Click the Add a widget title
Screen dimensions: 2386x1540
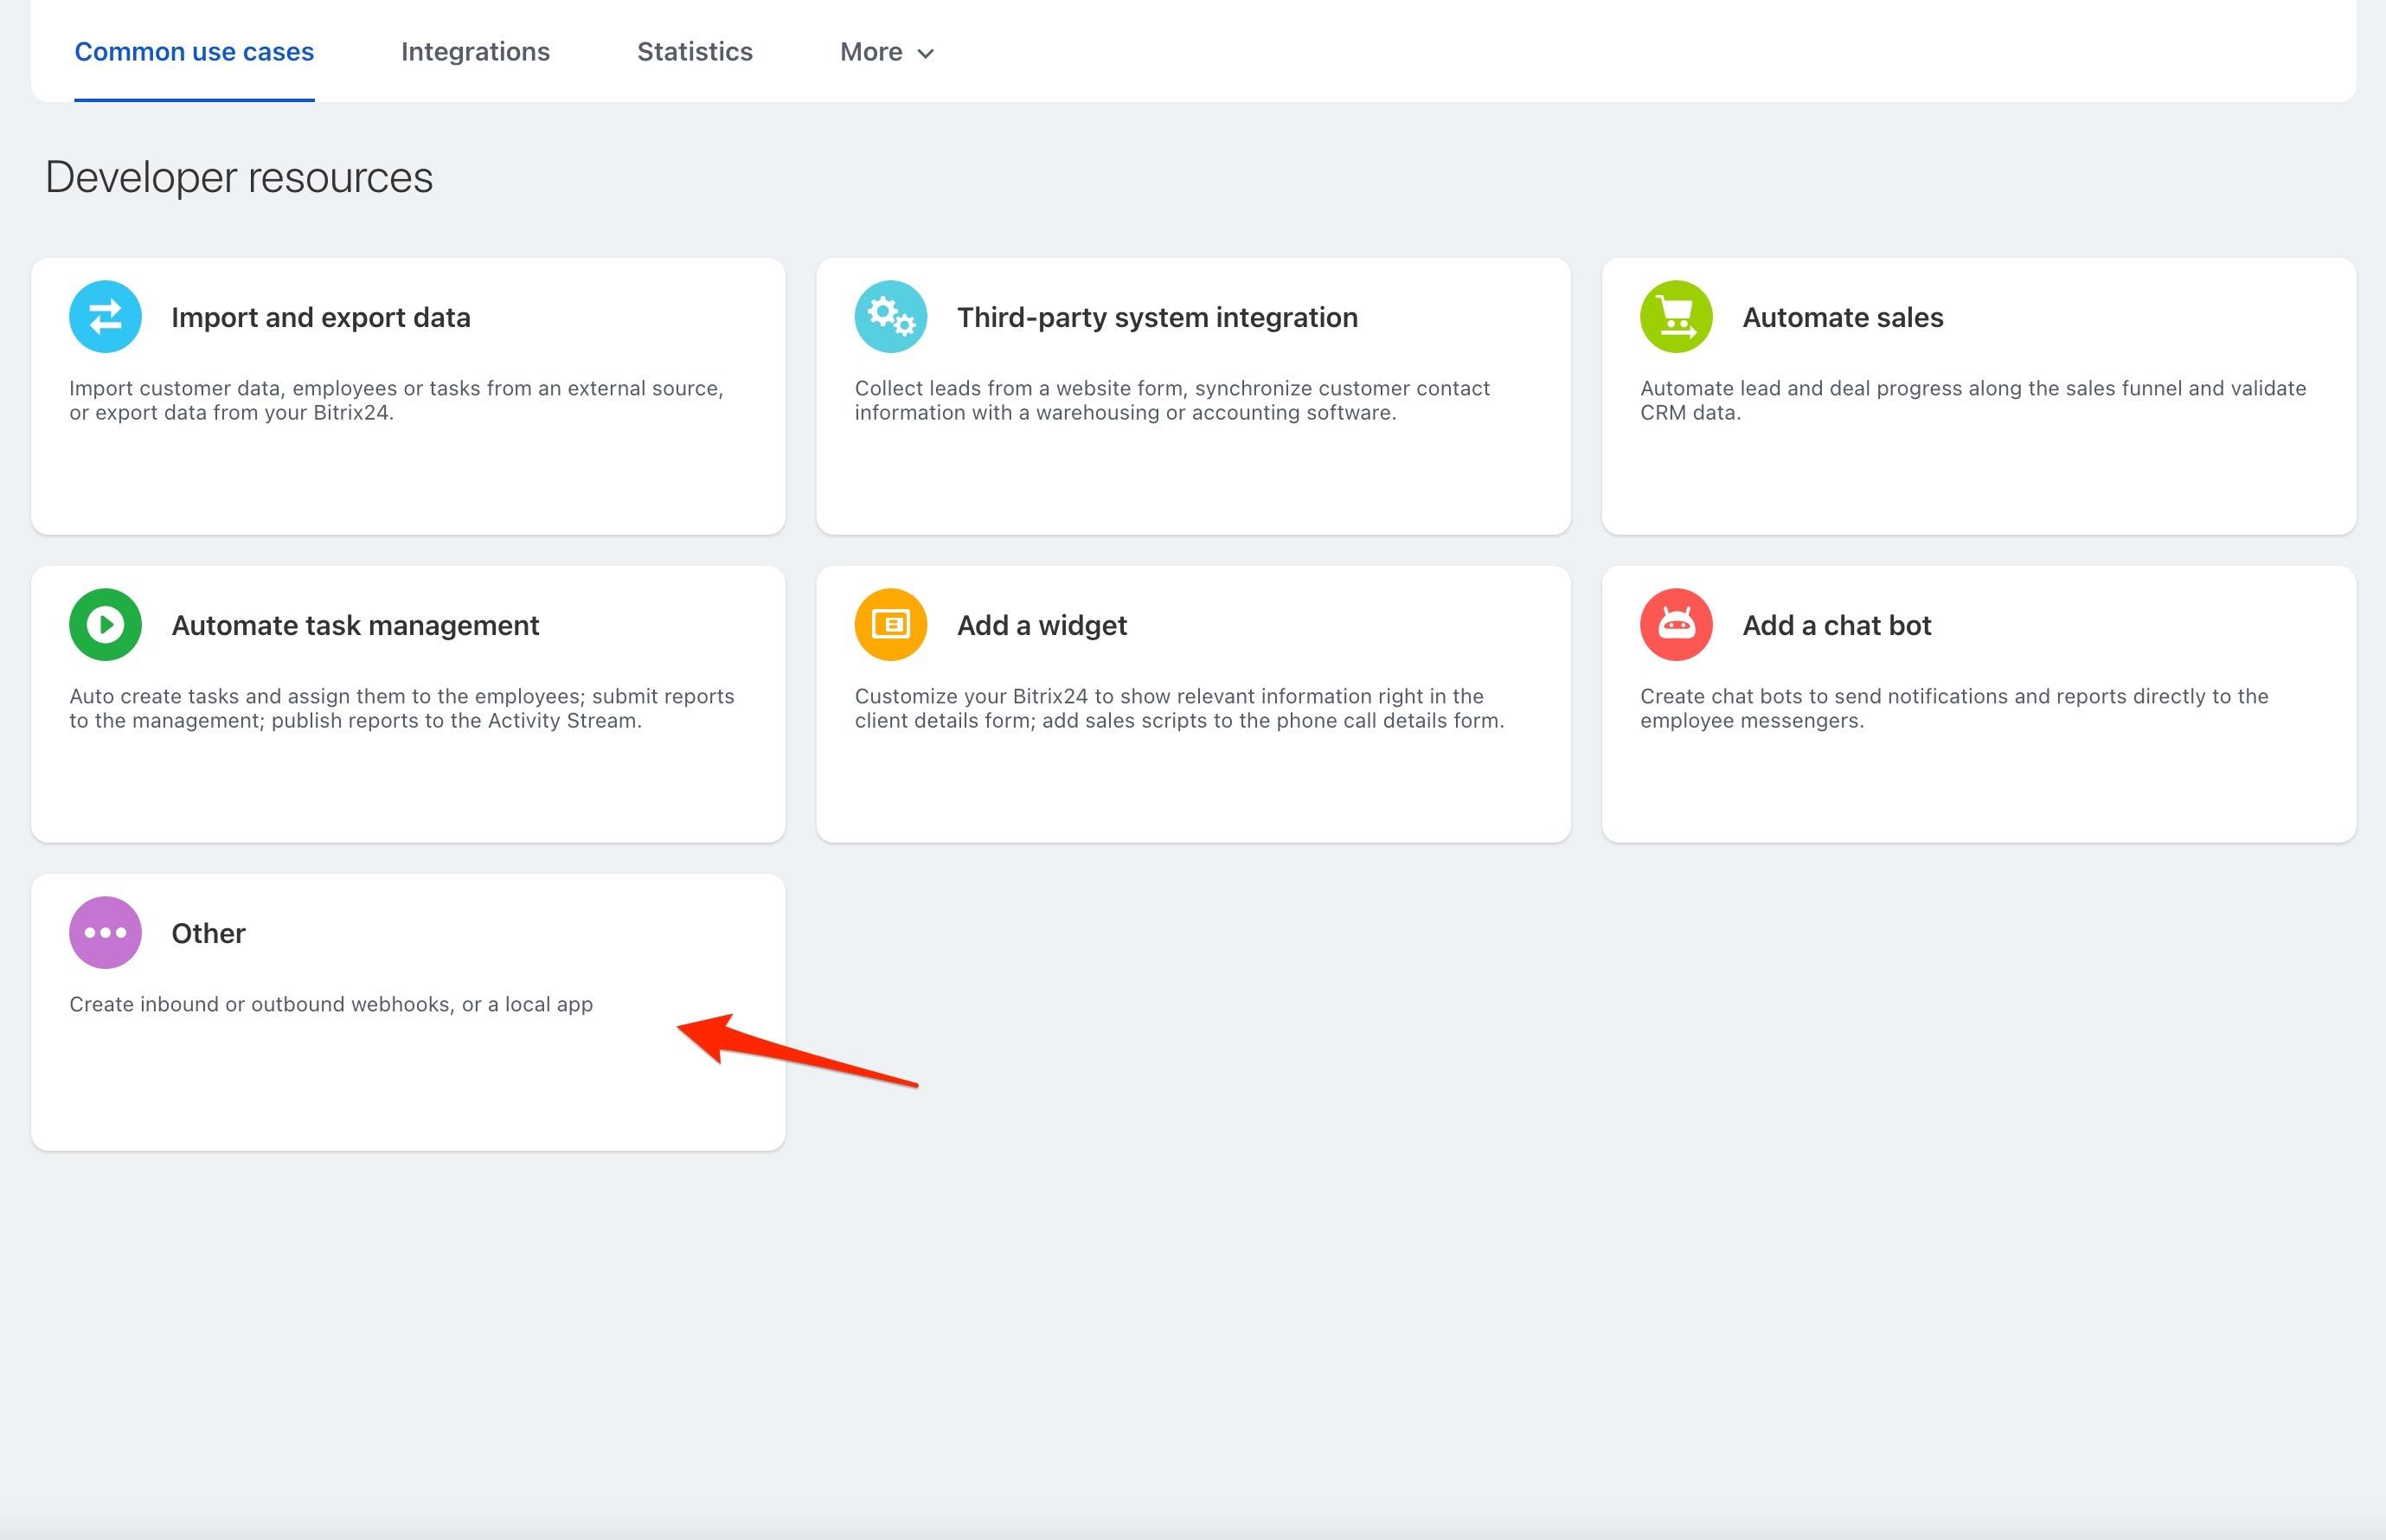(1041, 625)
